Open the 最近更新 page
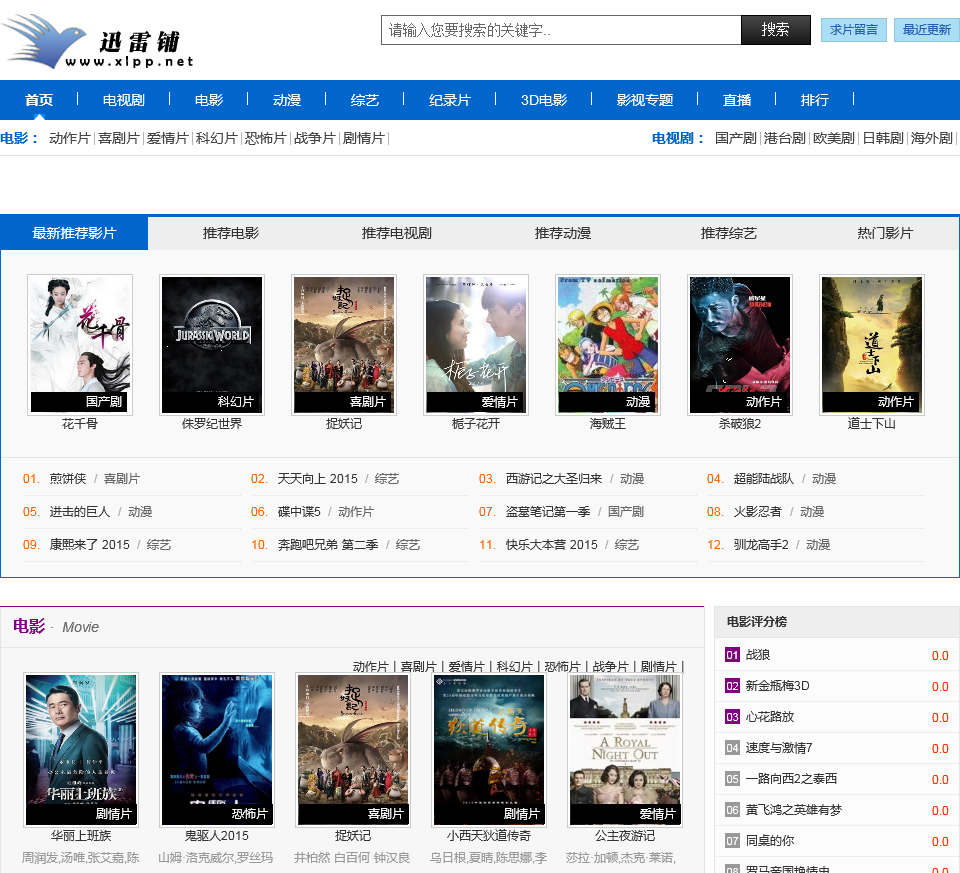This screenshot has height=873, width=960. [926, 30]
